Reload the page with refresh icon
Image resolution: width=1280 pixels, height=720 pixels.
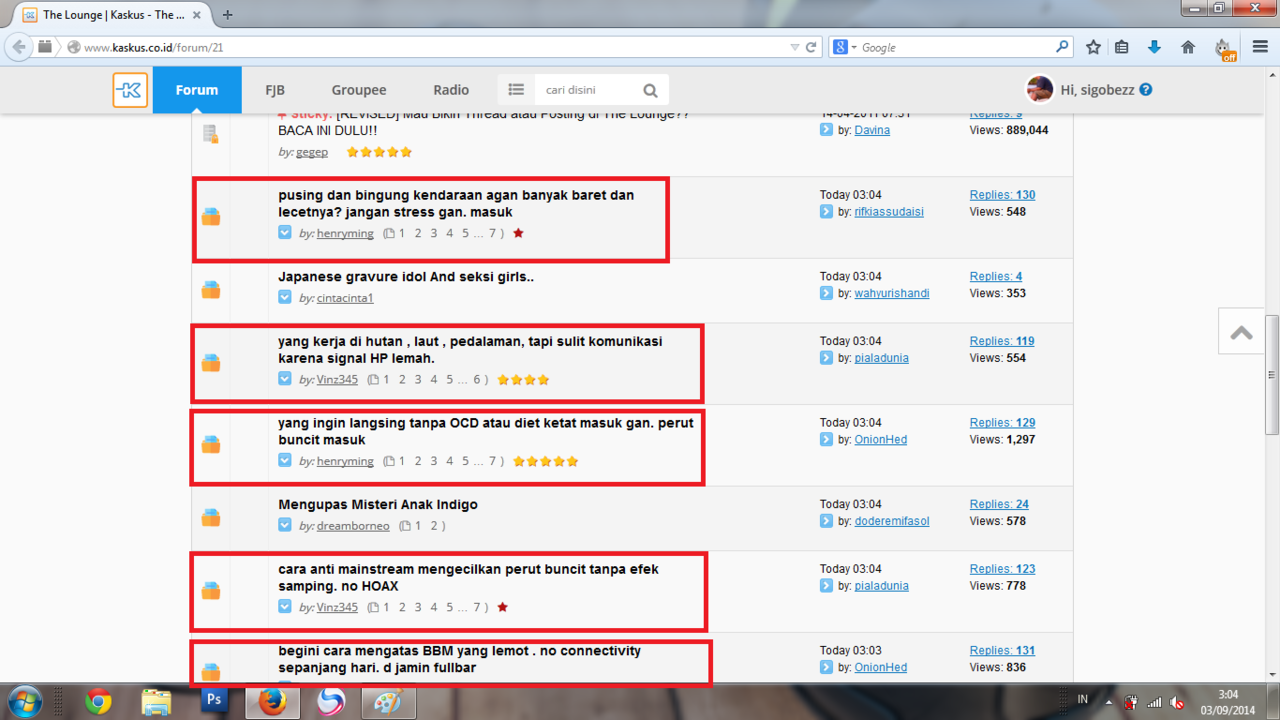tap(811, 47)
